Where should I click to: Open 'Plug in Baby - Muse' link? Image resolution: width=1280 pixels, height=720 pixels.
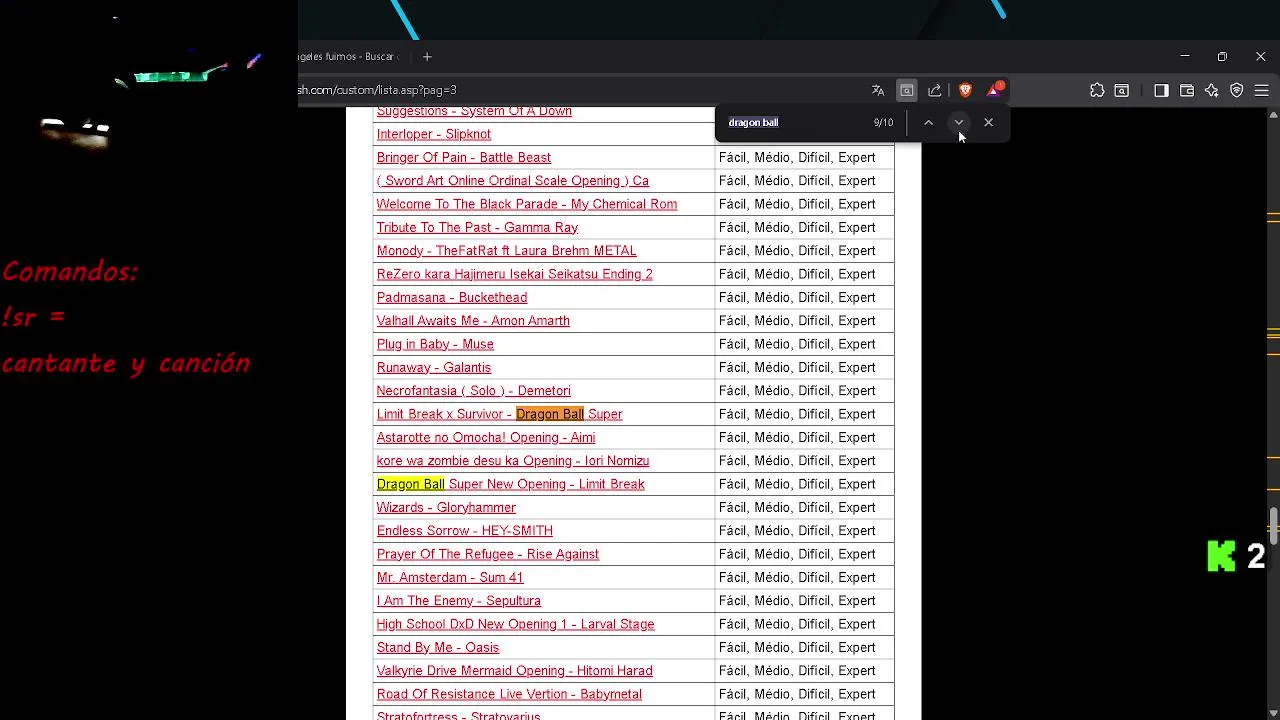coord(435,344)
